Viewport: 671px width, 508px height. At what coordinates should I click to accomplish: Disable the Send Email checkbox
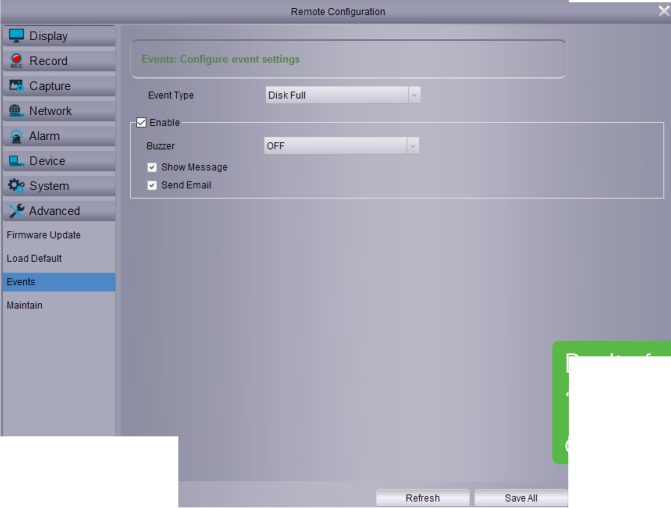tap(152, 185)
